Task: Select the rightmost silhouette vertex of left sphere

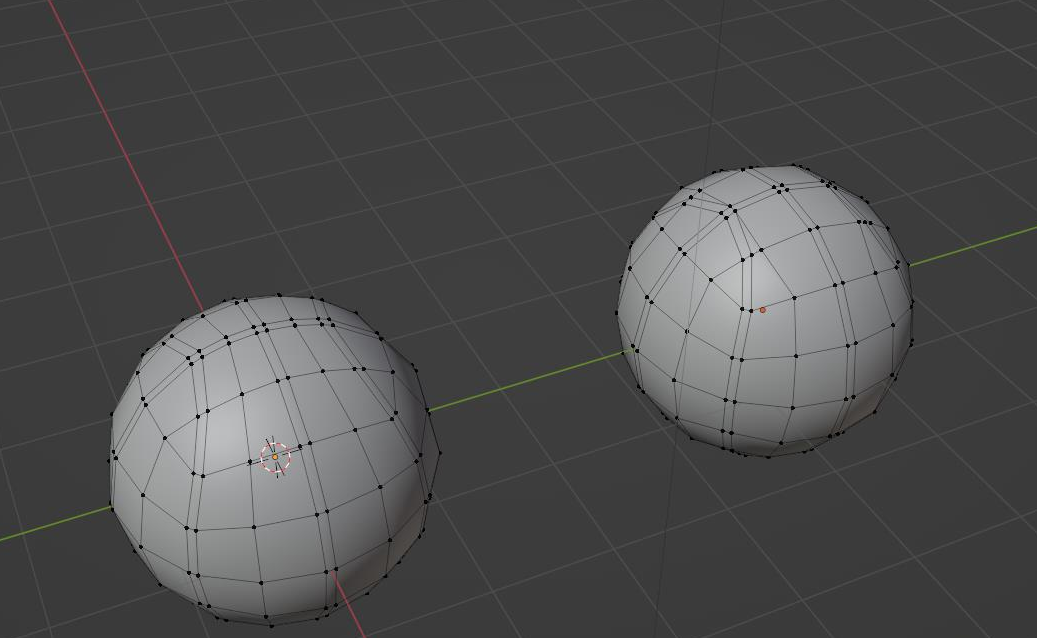Action: point(440,453)
